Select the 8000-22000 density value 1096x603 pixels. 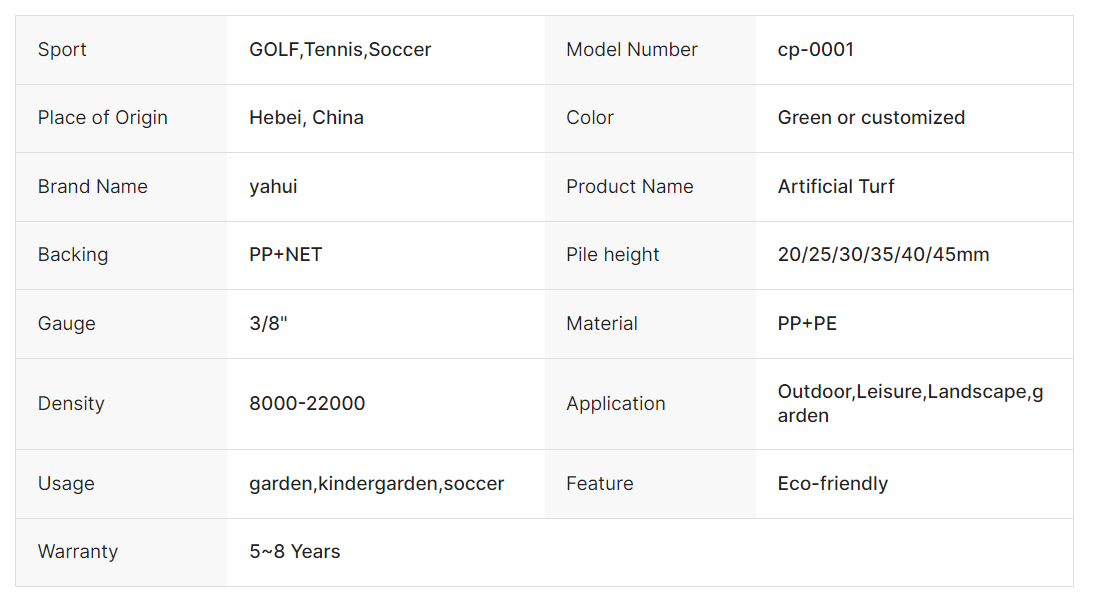[x=307, y=403]
